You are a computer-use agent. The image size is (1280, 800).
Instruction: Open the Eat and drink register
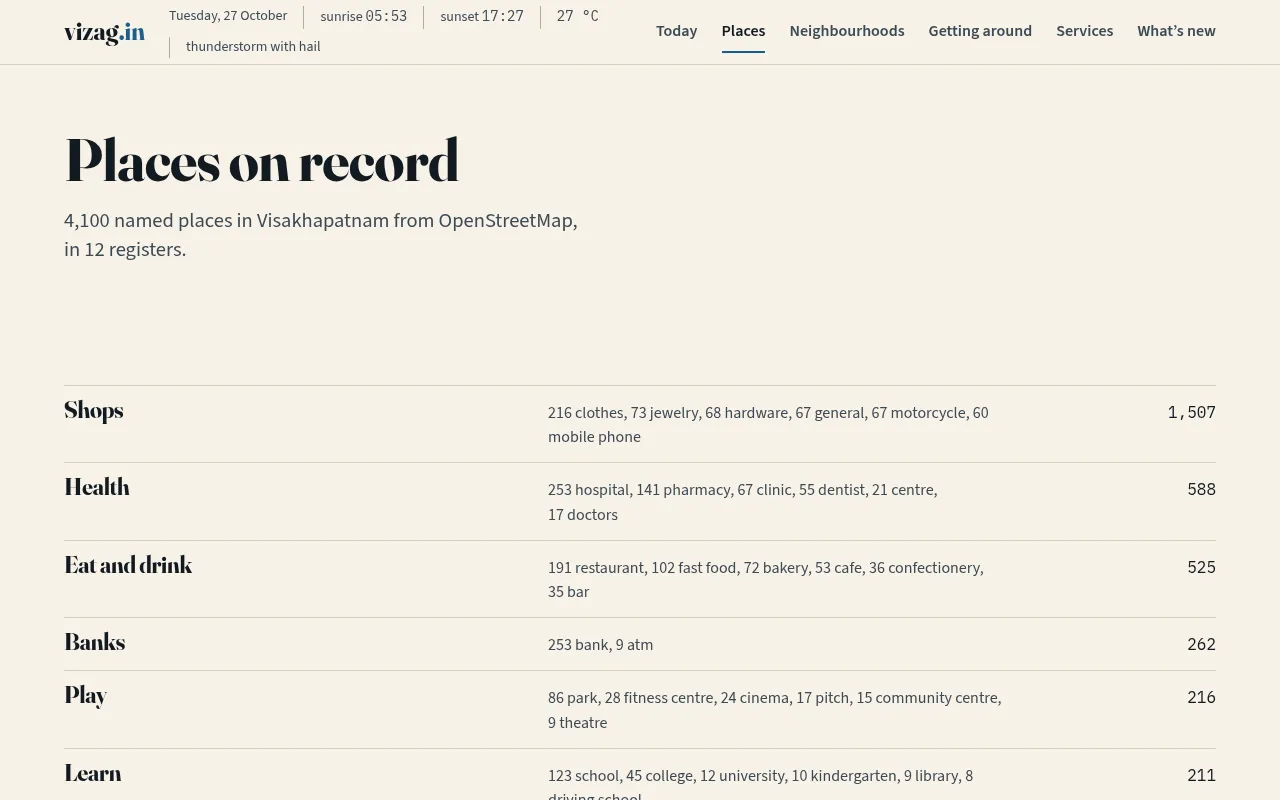128,565
